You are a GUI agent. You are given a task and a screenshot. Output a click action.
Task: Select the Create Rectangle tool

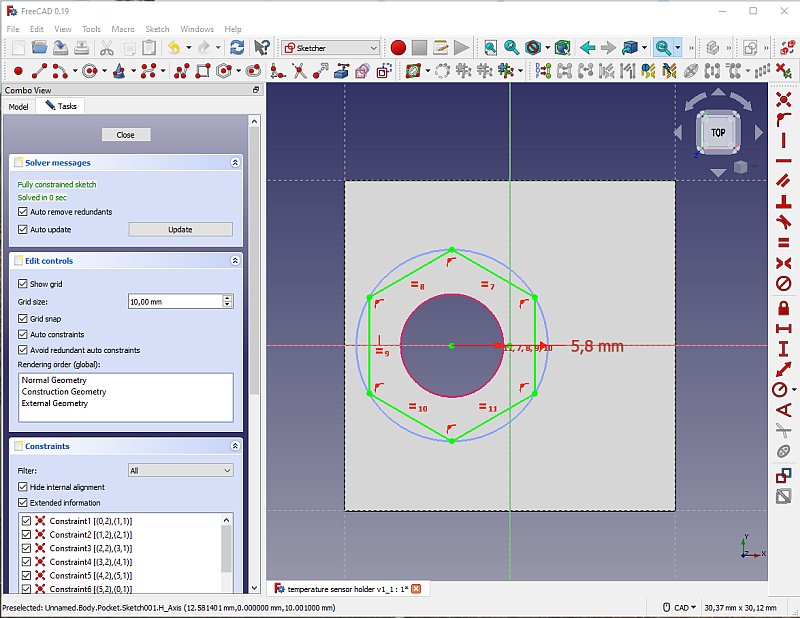coord(203,71)
